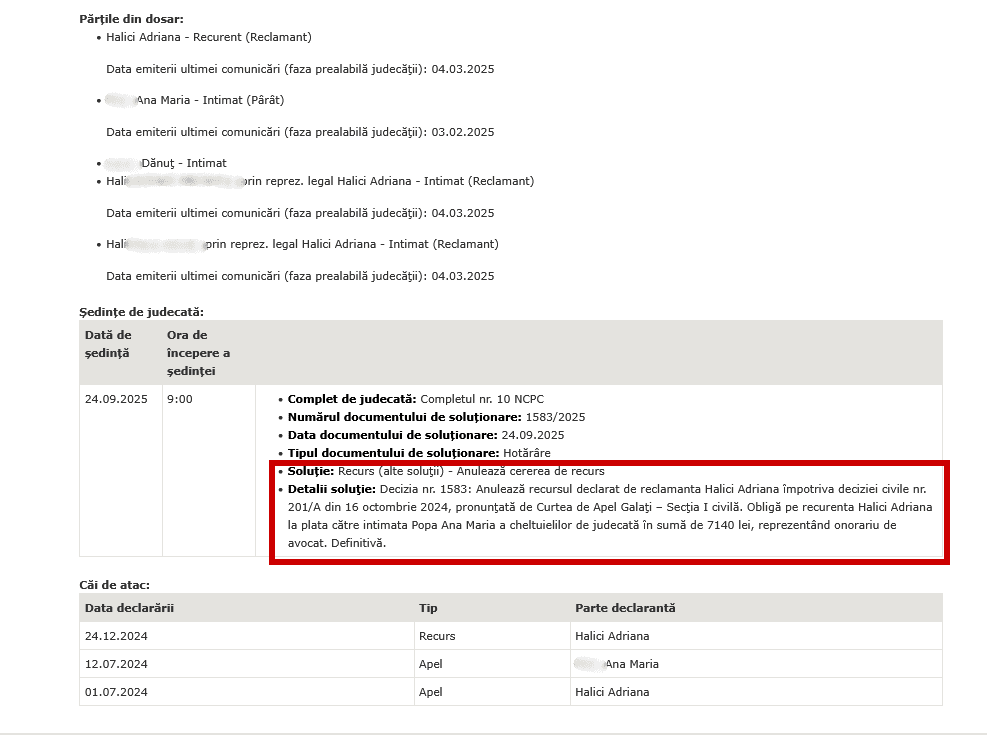Click the "Părțile din dosar" heading

131,19
